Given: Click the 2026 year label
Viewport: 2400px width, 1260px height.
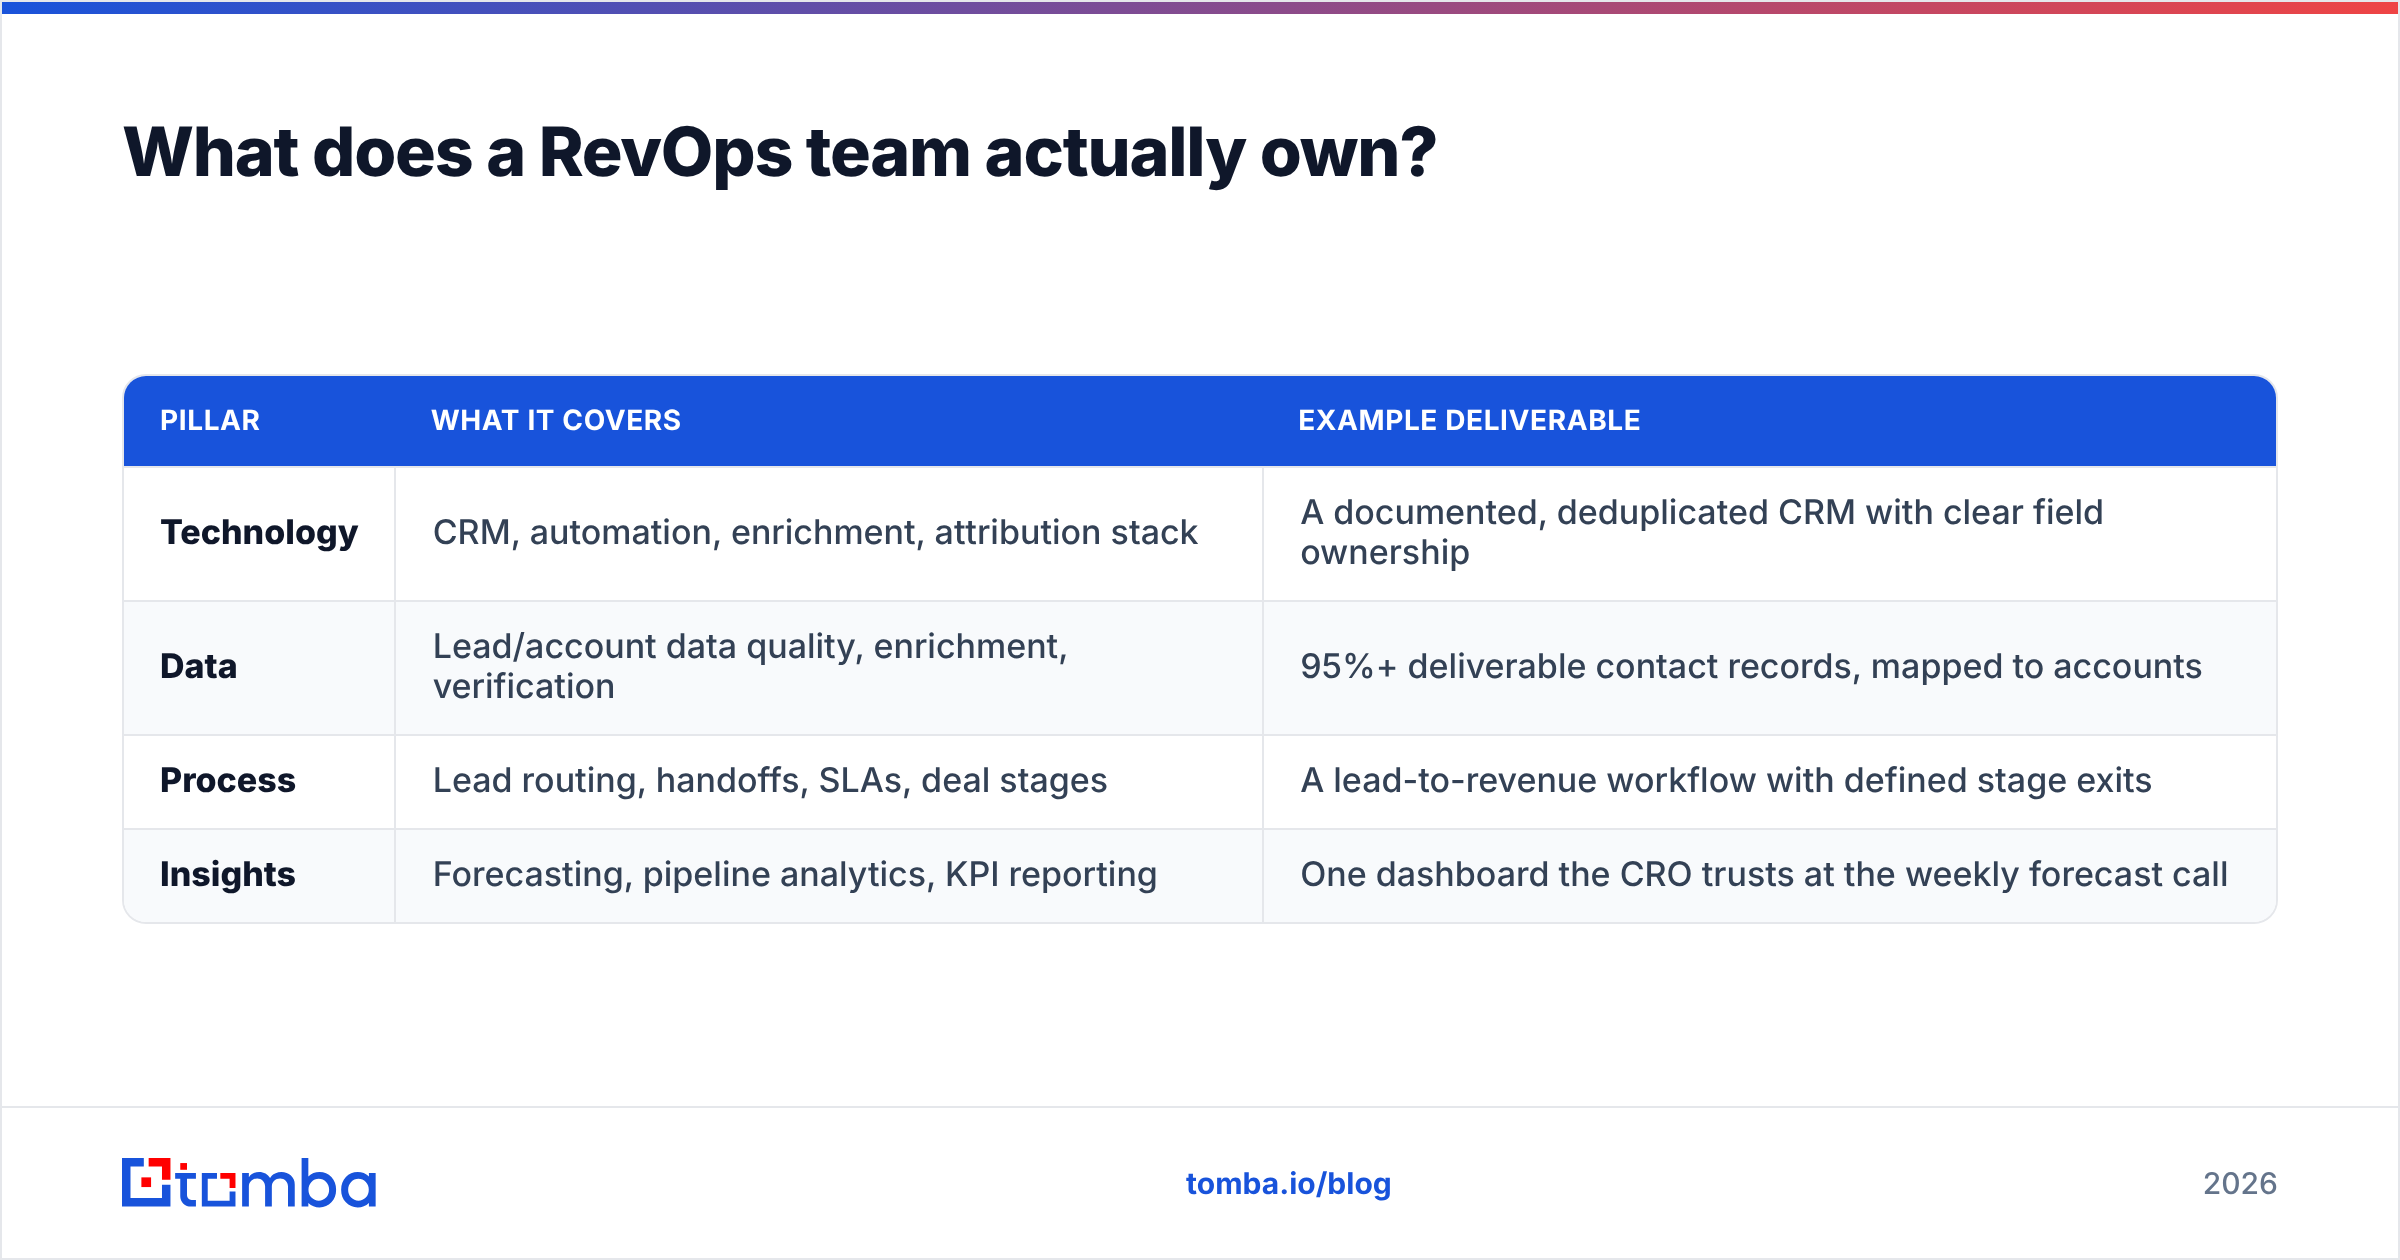Looking at the screenshot, I should tap(2240, 1184).
